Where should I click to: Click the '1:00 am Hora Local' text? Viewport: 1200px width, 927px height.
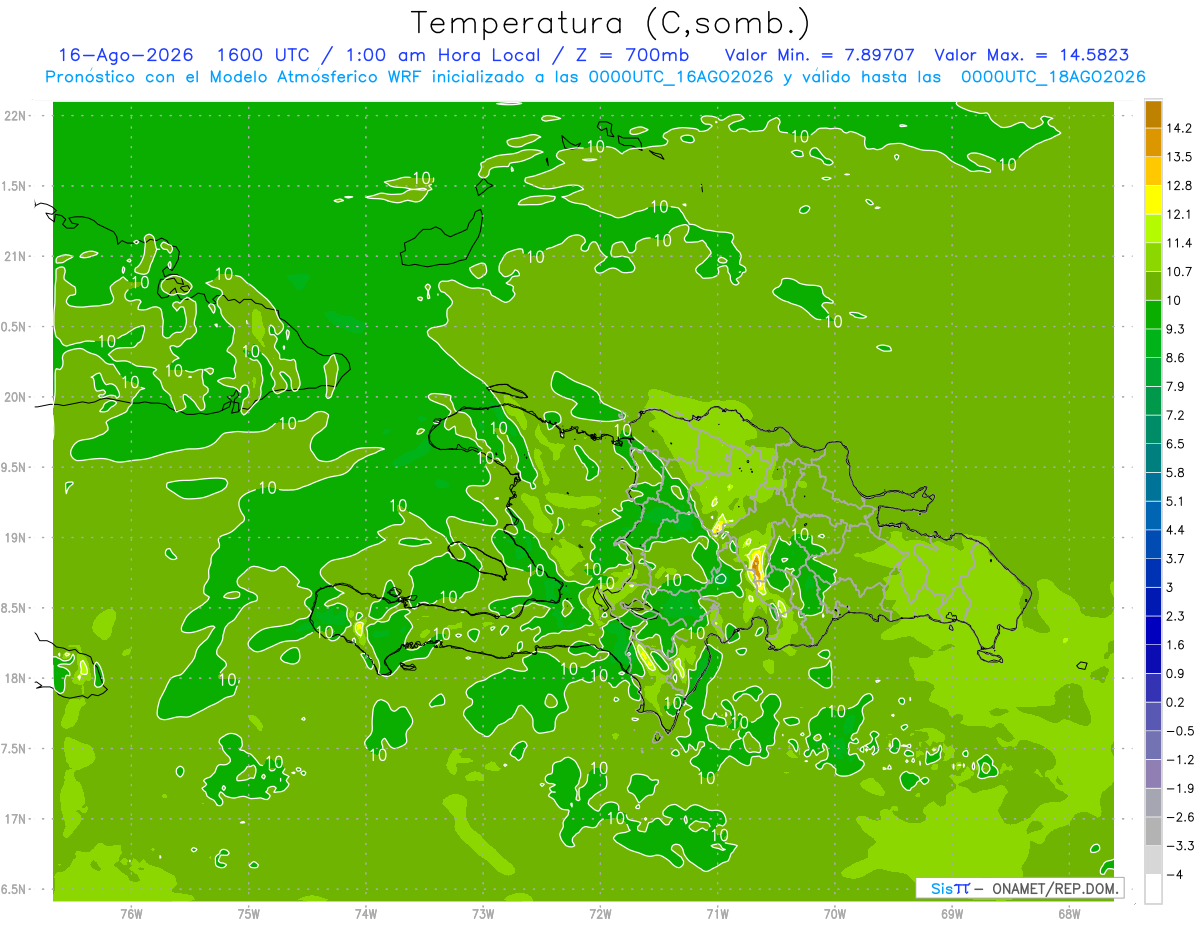(x=442, y=55)
